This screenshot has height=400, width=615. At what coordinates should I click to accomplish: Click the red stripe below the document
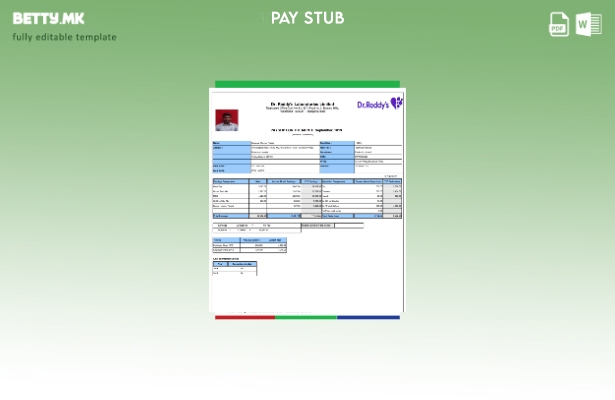(x=244, y=317)
